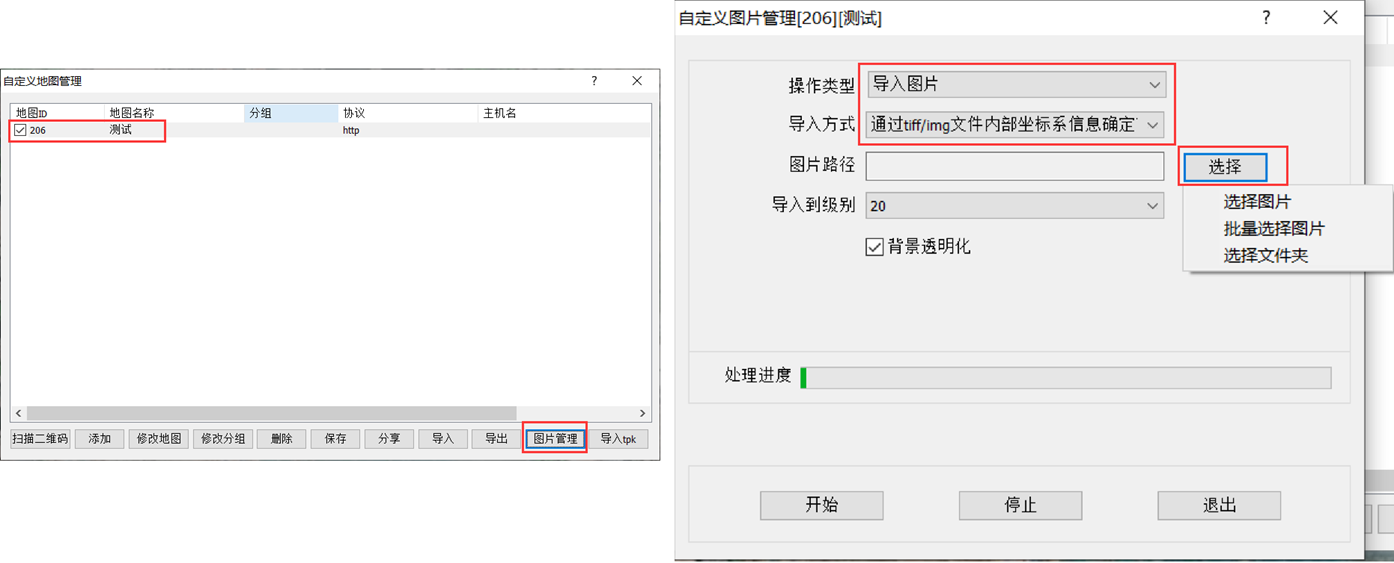Toggle checkbox for map ID 206
This screenshot has width=1394, height=563.
(x=20, y=130)
